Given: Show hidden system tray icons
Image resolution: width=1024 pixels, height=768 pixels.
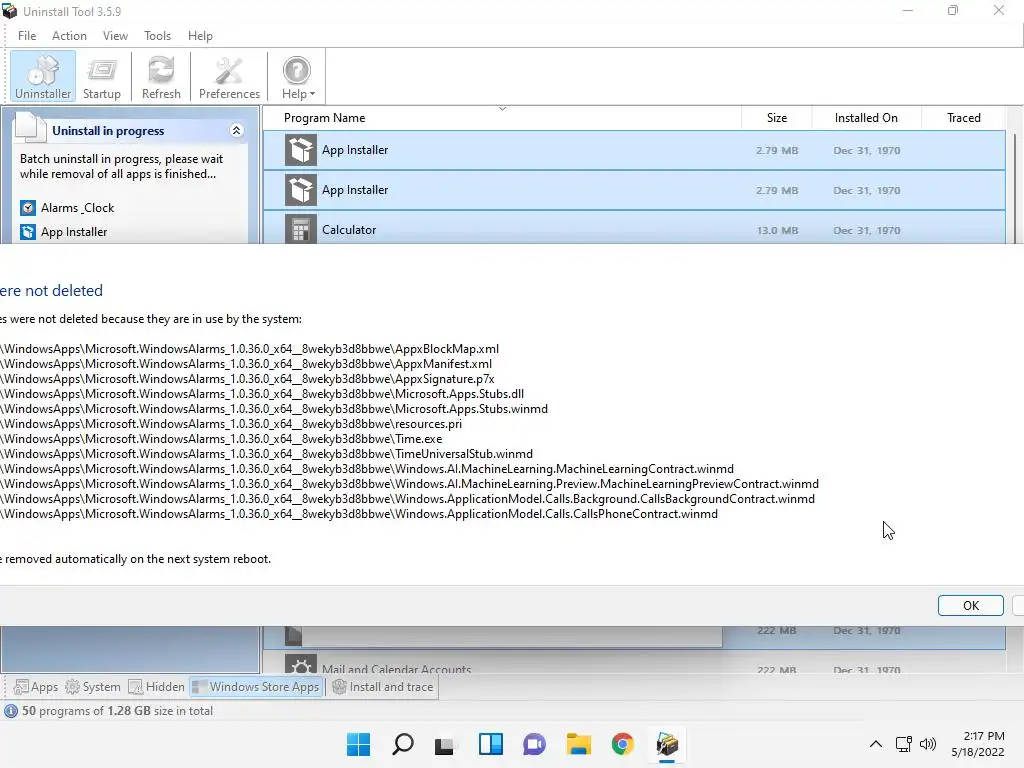Looking at the screenshot, I should pos(876,744).
